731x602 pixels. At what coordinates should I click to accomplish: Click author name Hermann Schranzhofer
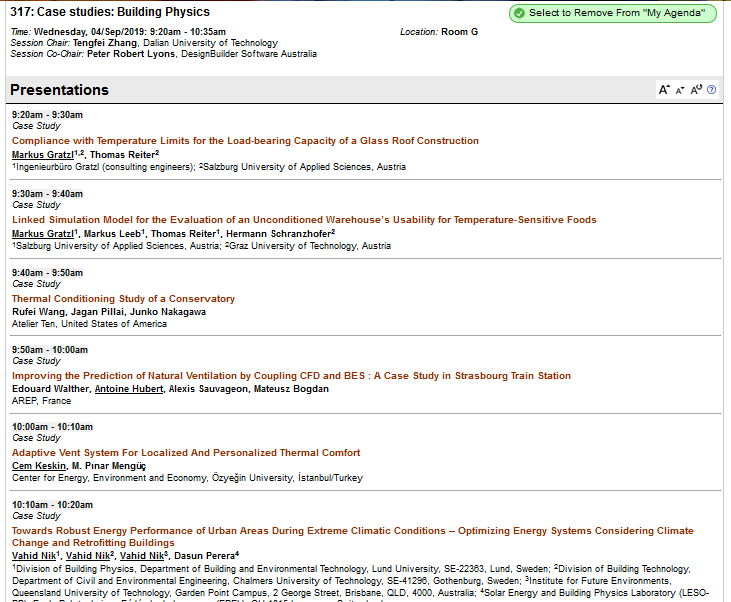[278, 234]
